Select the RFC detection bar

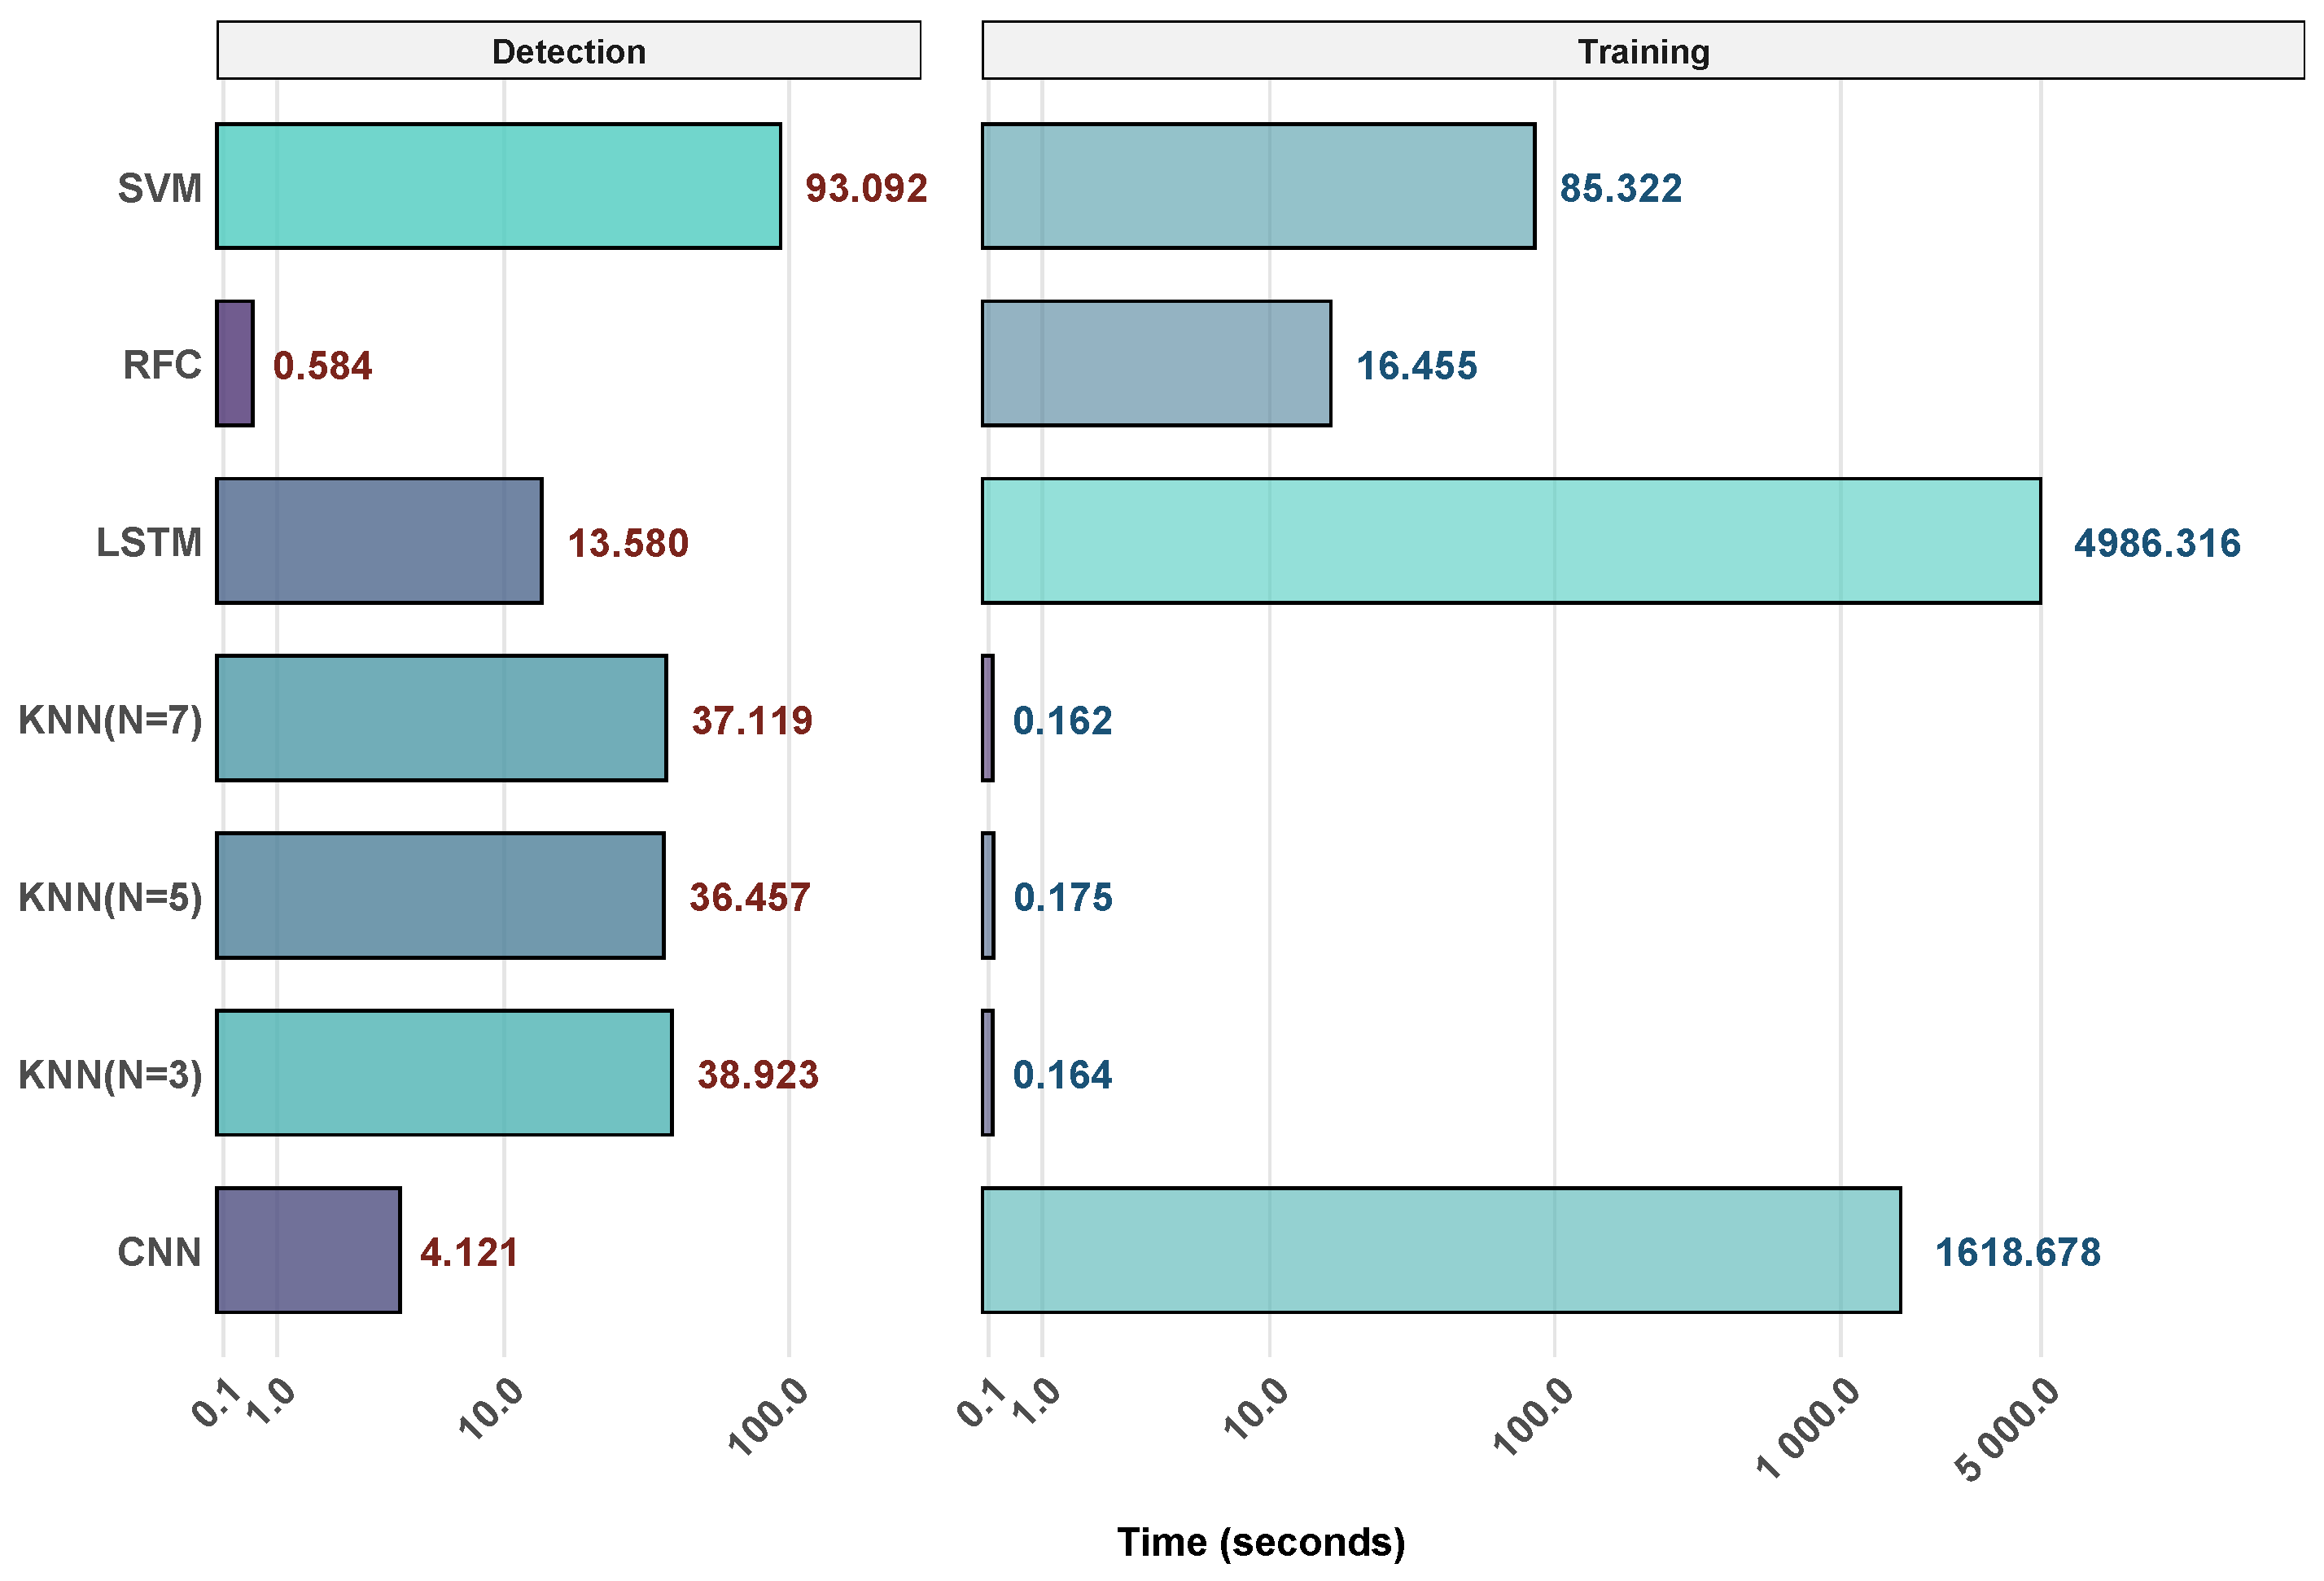tap(235, 363)
